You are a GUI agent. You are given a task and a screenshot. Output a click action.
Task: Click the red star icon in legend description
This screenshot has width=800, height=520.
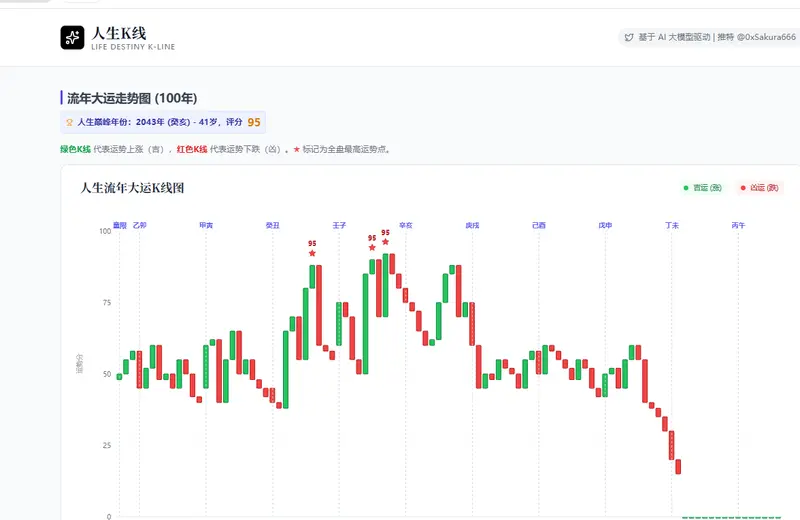point(296,150)
